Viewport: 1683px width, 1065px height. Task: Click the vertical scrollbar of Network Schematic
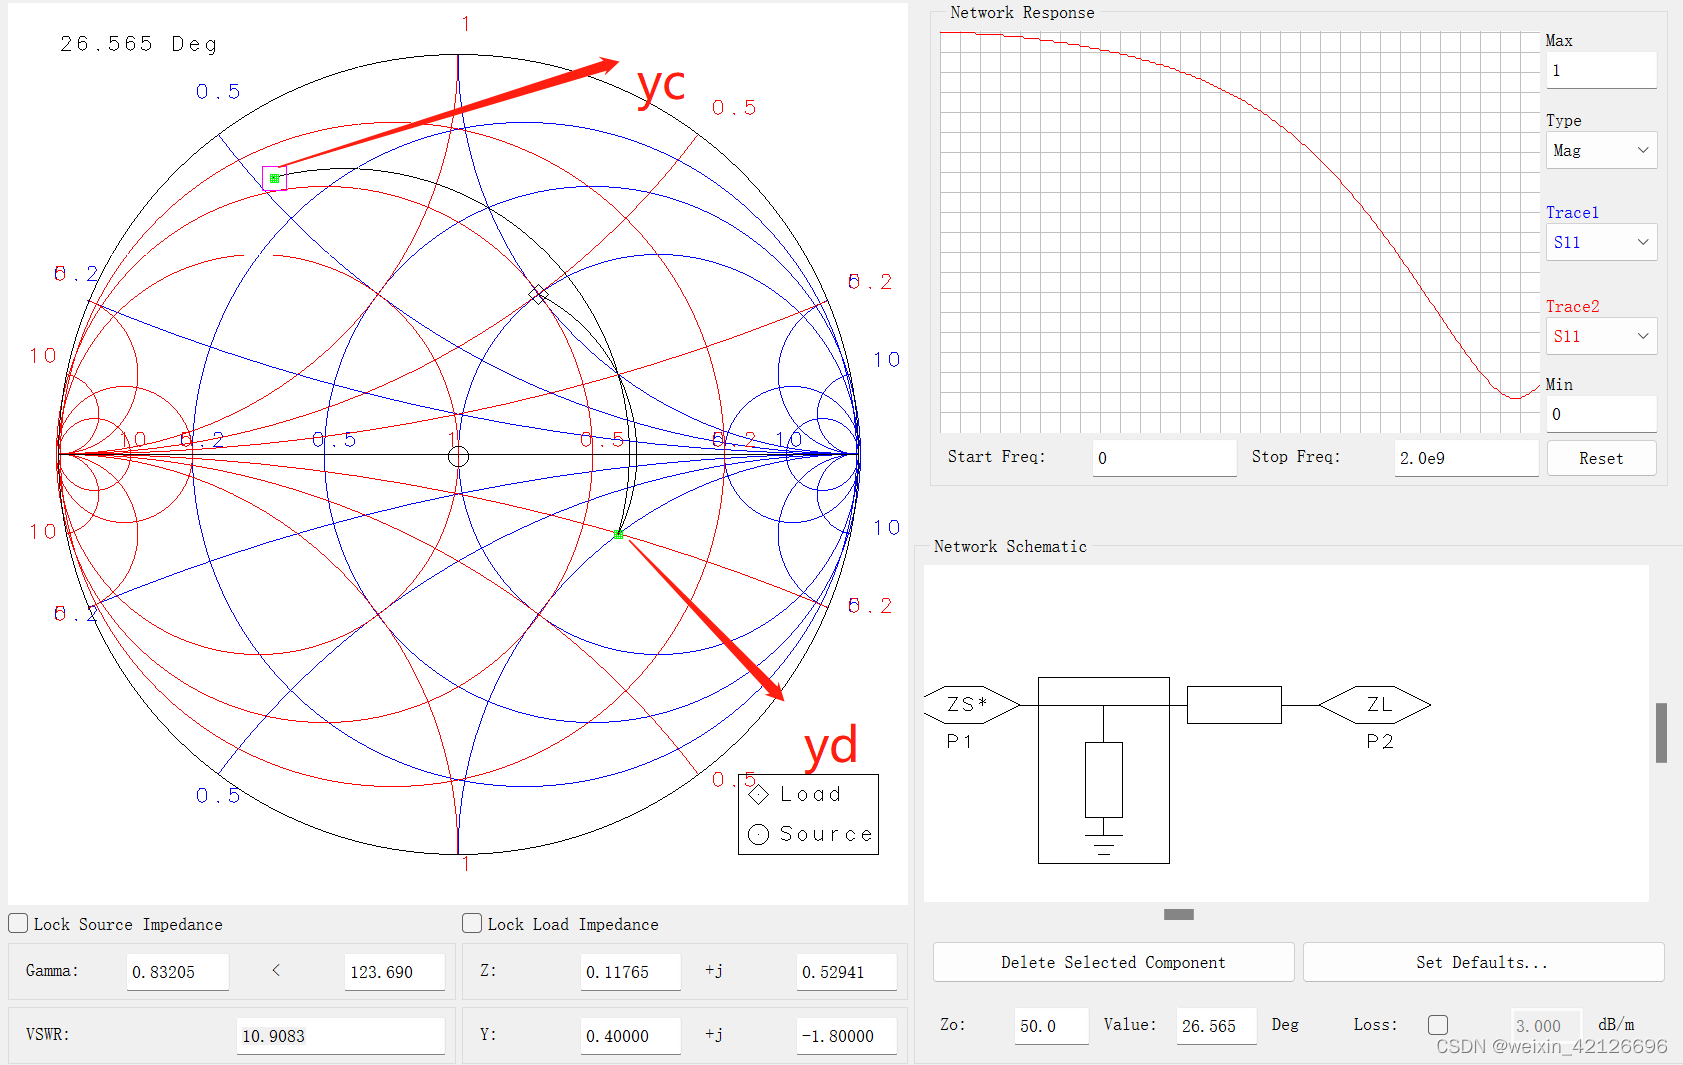tap(1661, 733)
